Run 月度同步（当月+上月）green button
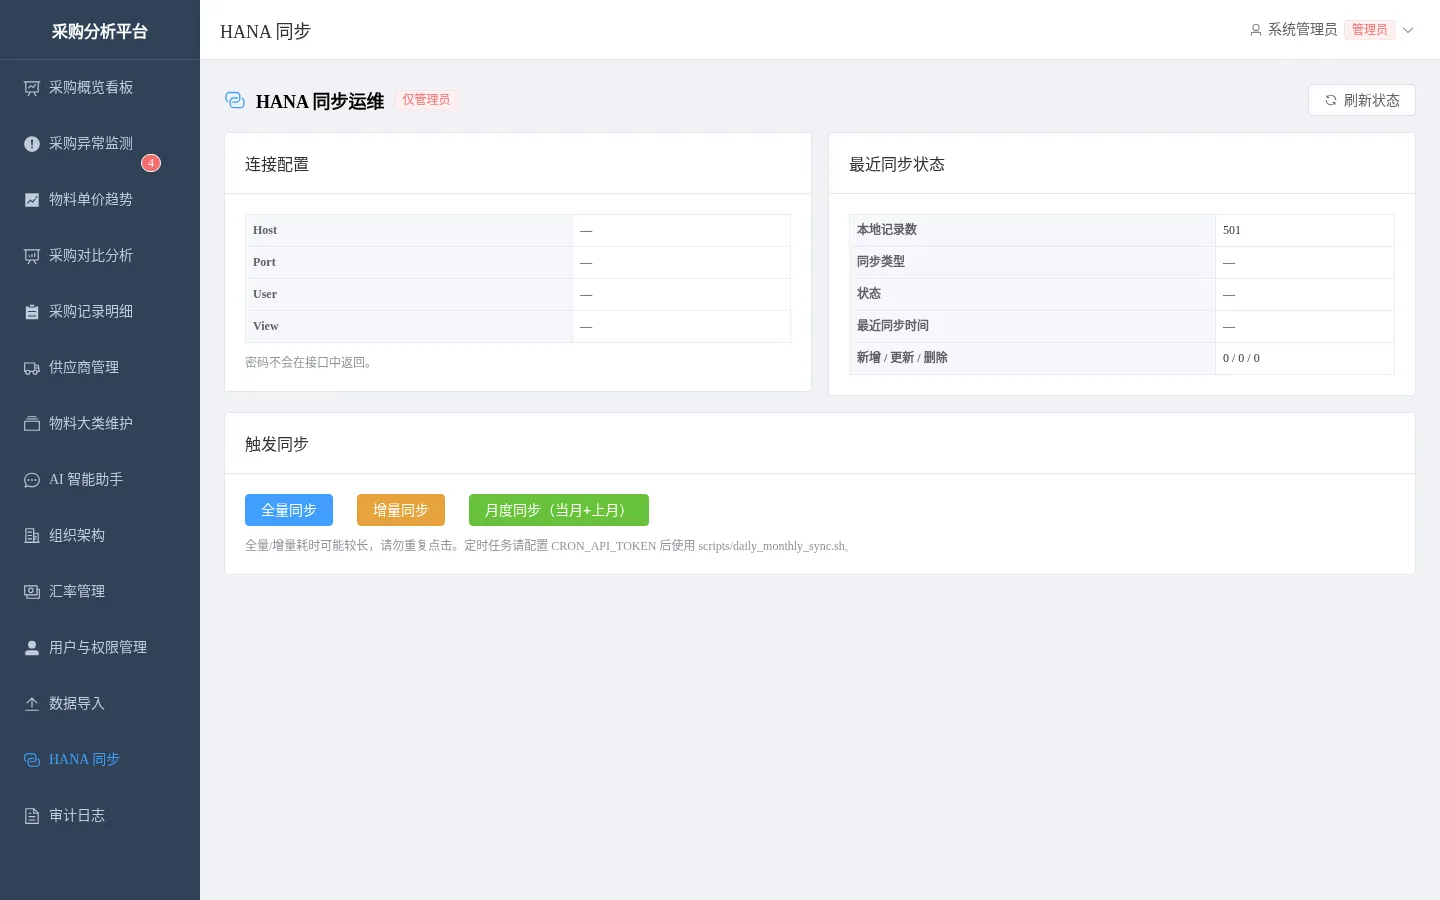Image resolution: width=1440 pixels, height=900 pixels. [559, 510]
